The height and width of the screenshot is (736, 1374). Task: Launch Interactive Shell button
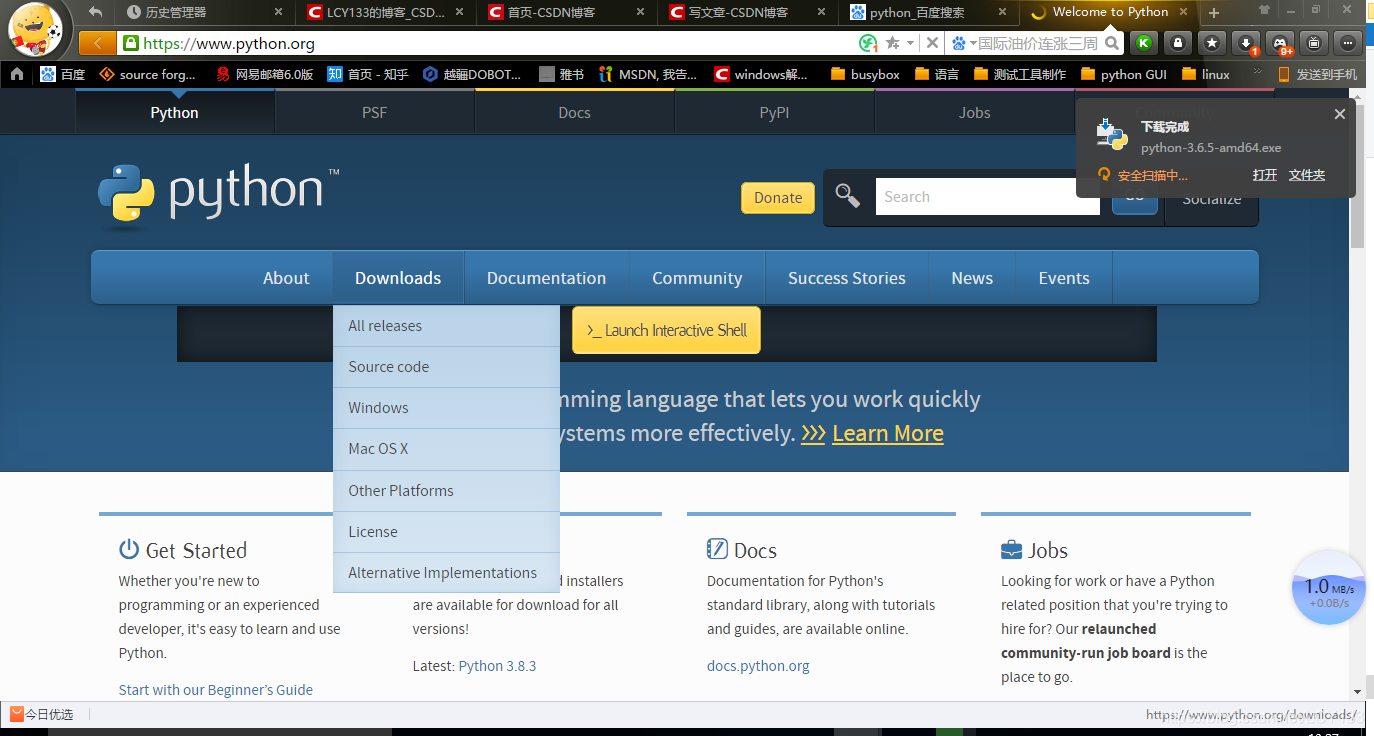coord(666,330)
